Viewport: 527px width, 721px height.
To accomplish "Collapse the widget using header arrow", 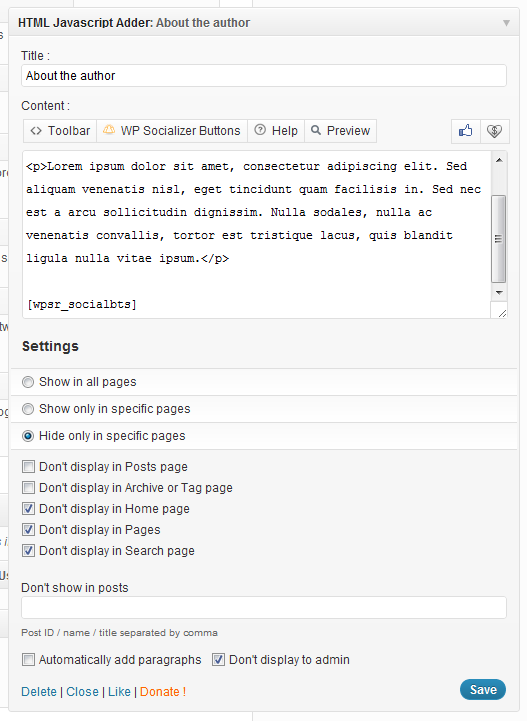I will 506,23.
